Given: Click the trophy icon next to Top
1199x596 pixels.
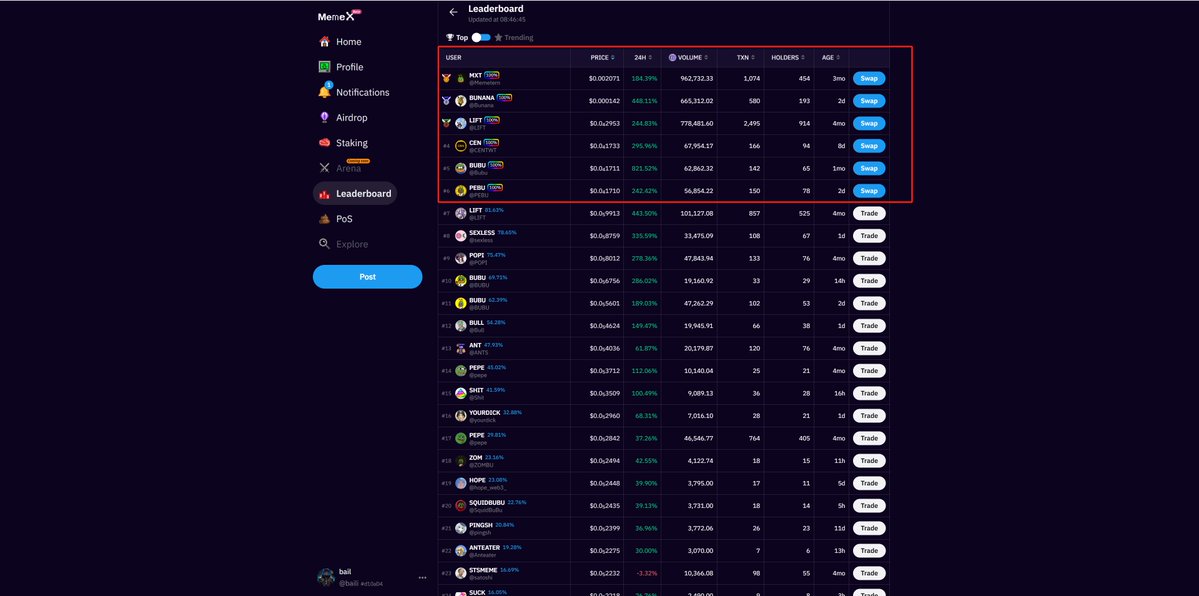Looking at the screenshot, I should 450,37.
